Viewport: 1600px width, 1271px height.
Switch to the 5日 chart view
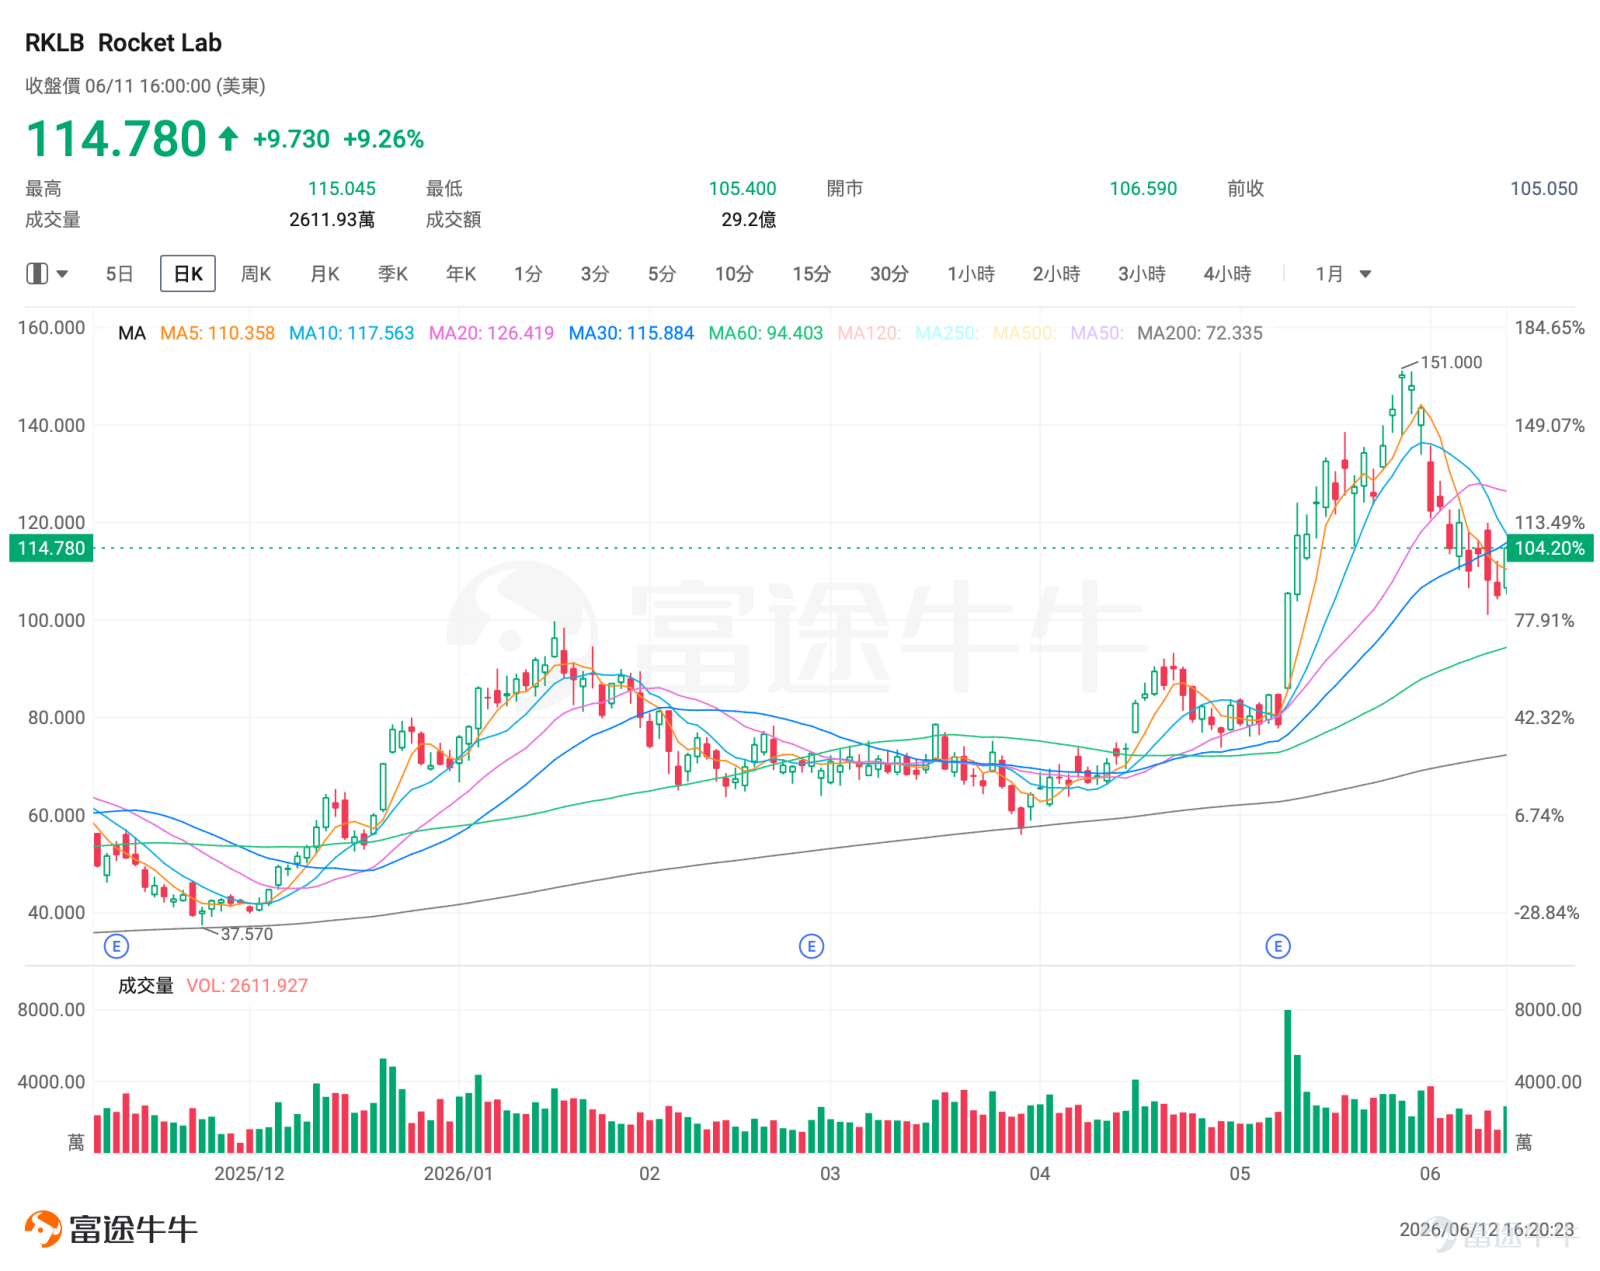(x=119, y=274)
